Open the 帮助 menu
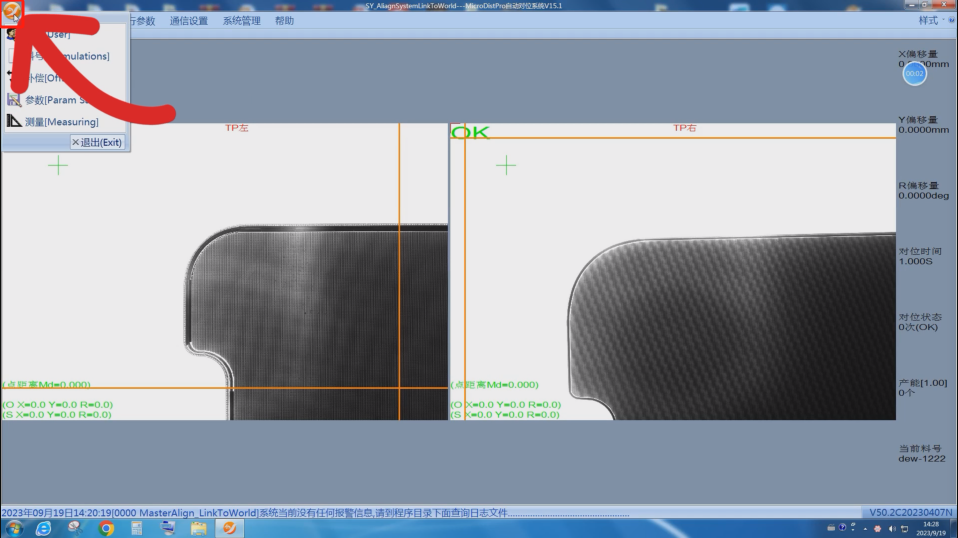 [x=284, y=21]
